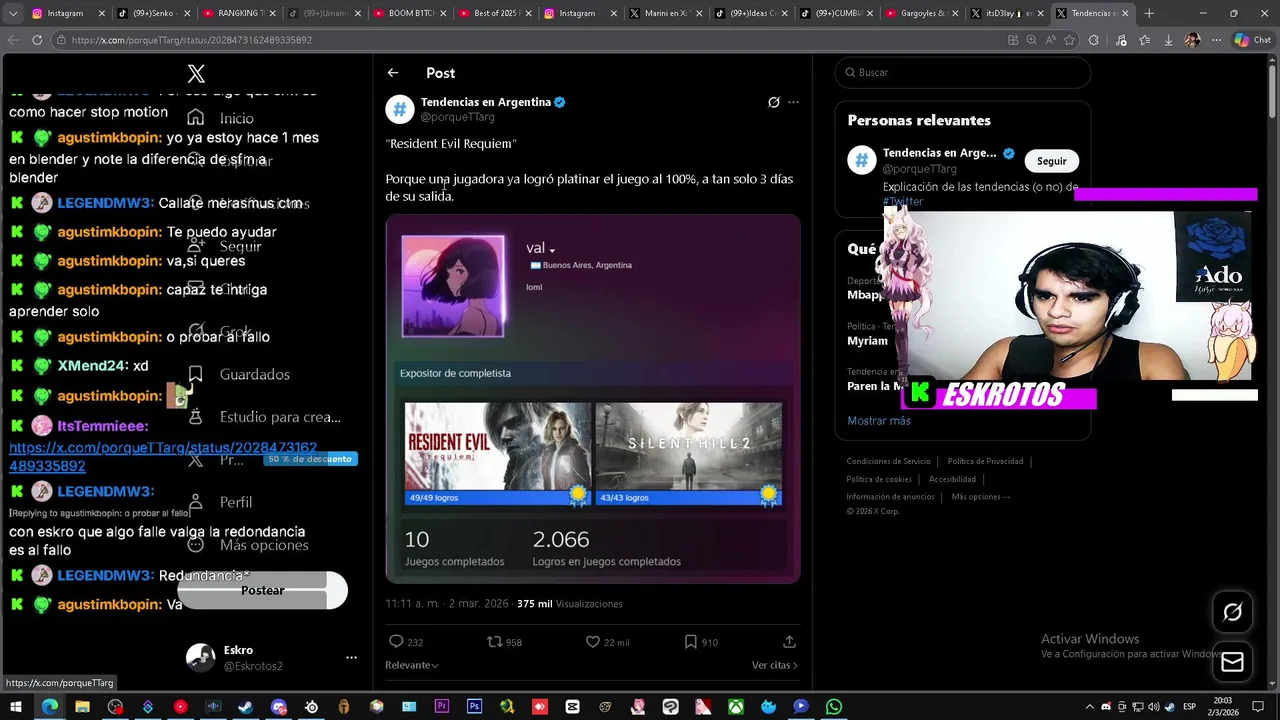Viewport: 1280px width, 720px height.
Task: Click the Postear button
Action: [262, 590]
